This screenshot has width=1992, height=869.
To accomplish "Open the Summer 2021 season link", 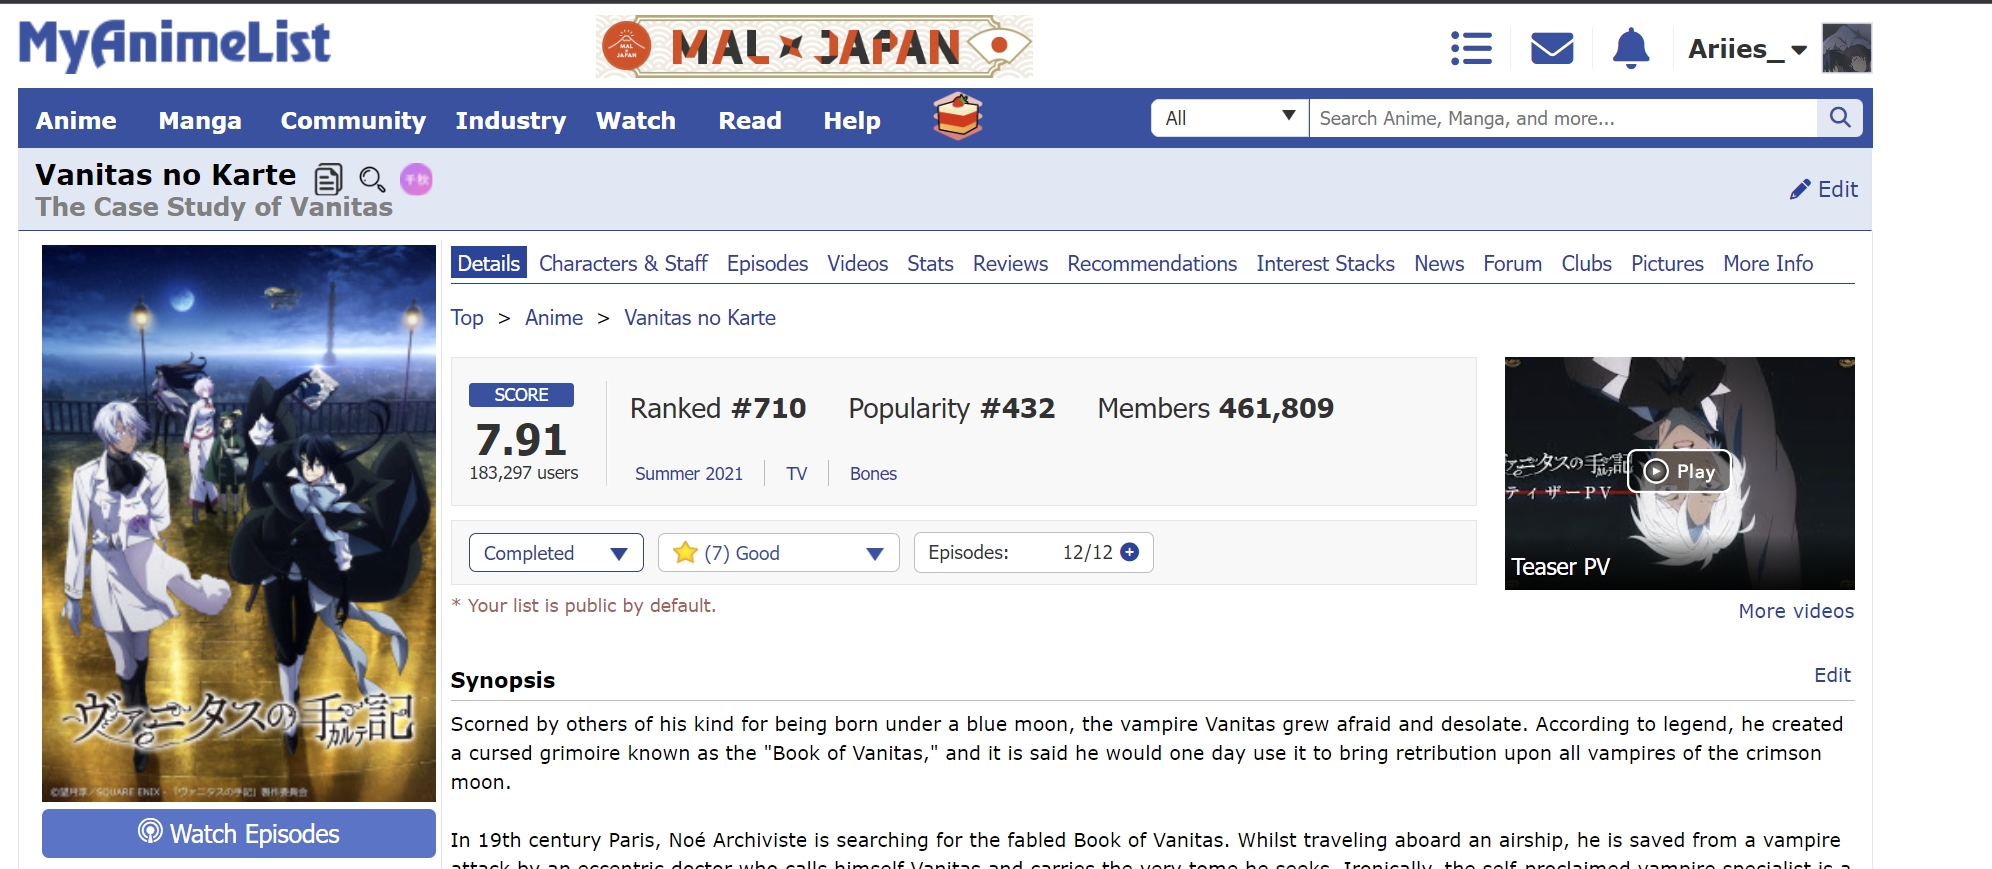I will click(x=689, y=474).
